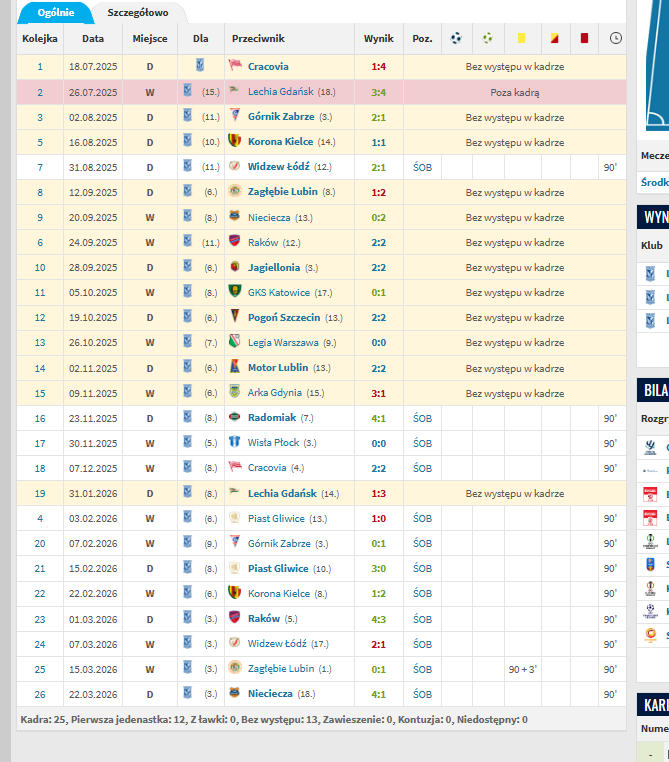
Task: Click Motor Lublin crest icon
Action: click(235, 366)
